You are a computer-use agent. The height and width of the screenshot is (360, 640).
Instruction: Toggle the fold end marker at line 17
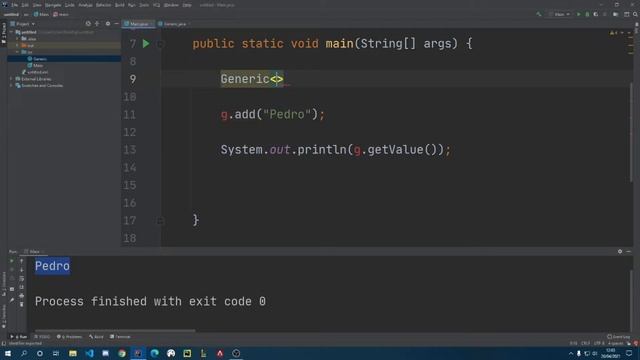click(x=160, y=220)
